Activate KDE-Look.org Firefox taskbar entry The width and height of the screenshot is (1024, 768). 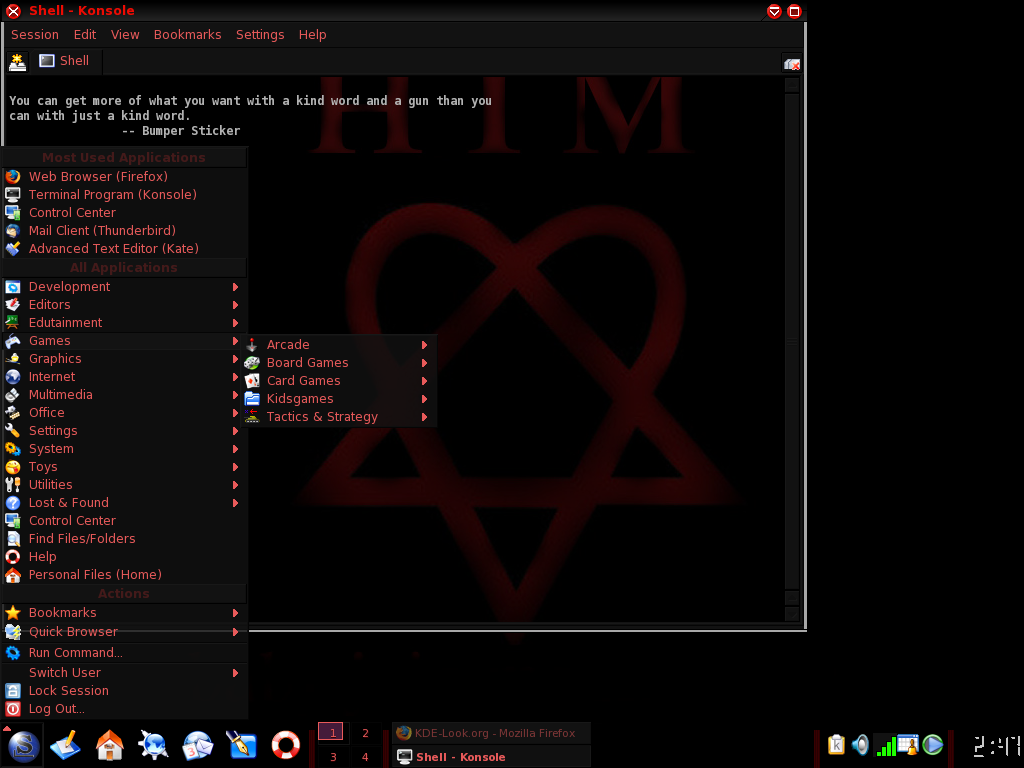click(x=491, y=733)
